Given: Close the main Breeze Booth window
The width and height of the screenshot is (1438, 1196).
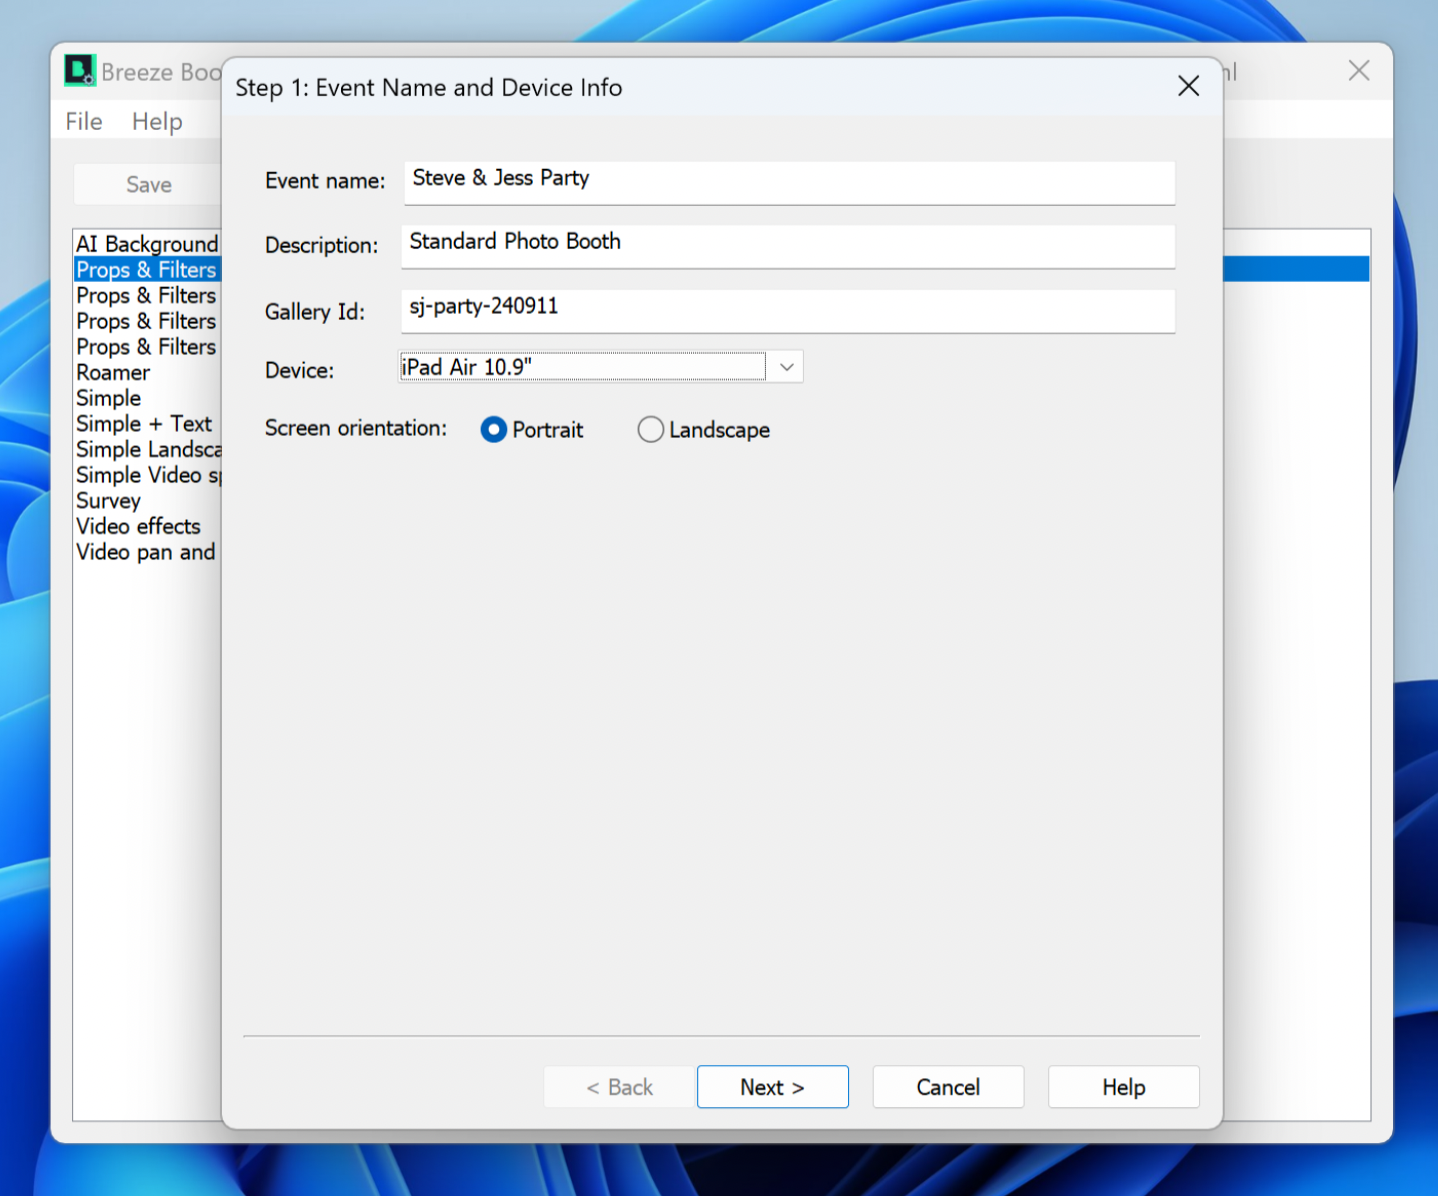Looking at the screenshot, I should [1358, 71].
